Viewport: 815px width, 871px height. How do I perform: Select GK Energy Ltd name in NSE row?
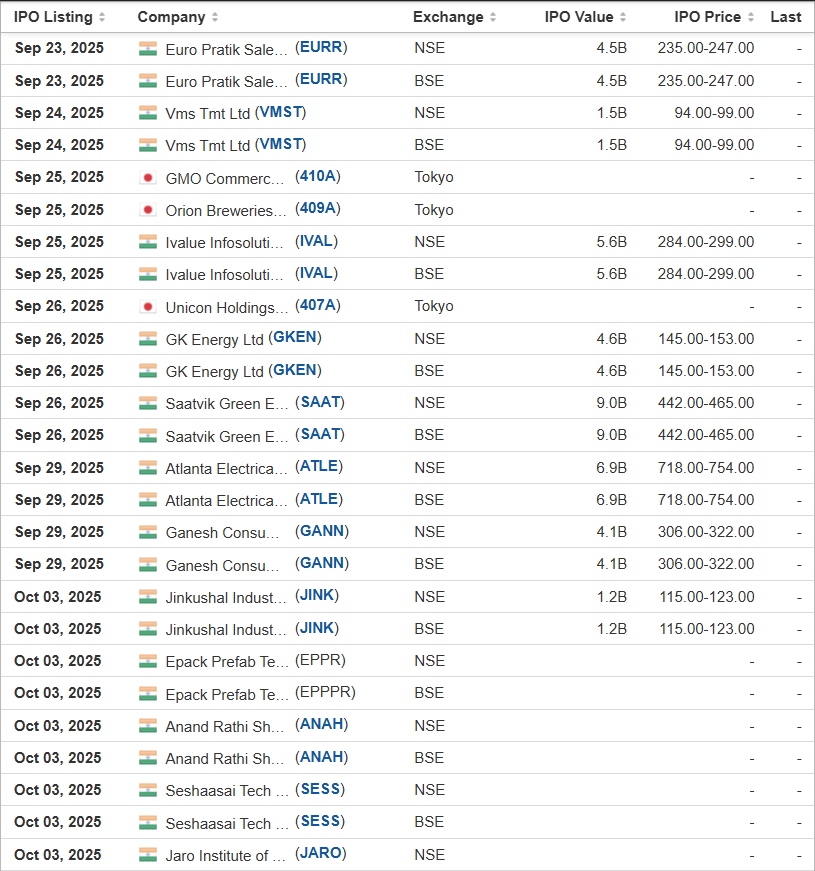(x=214, y=339)
